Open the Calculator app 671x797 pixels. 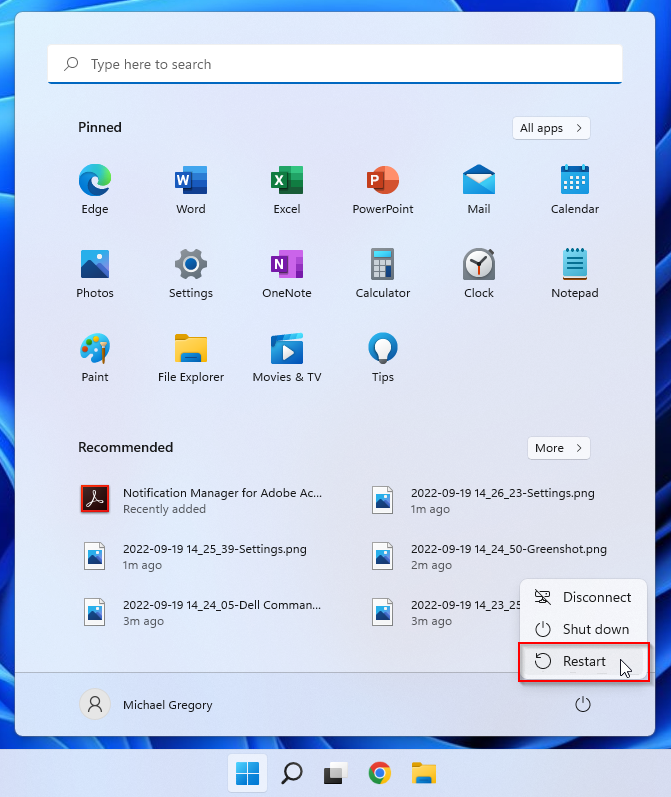[383, 273]
